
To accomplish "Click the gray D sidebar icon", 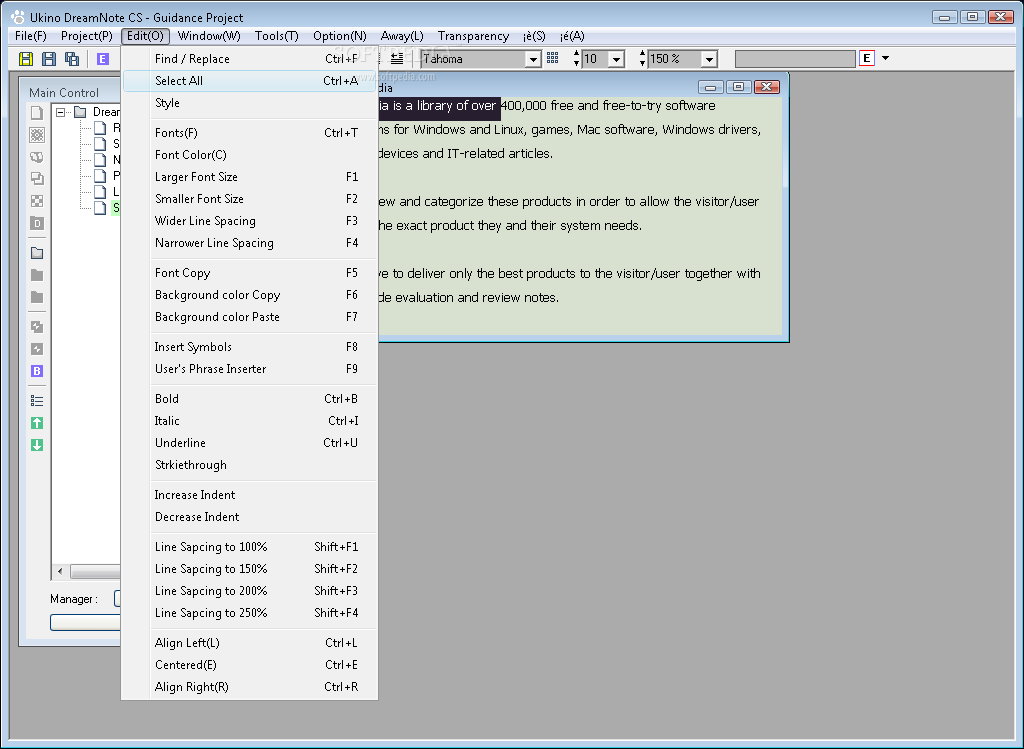I will pos(37,223).
